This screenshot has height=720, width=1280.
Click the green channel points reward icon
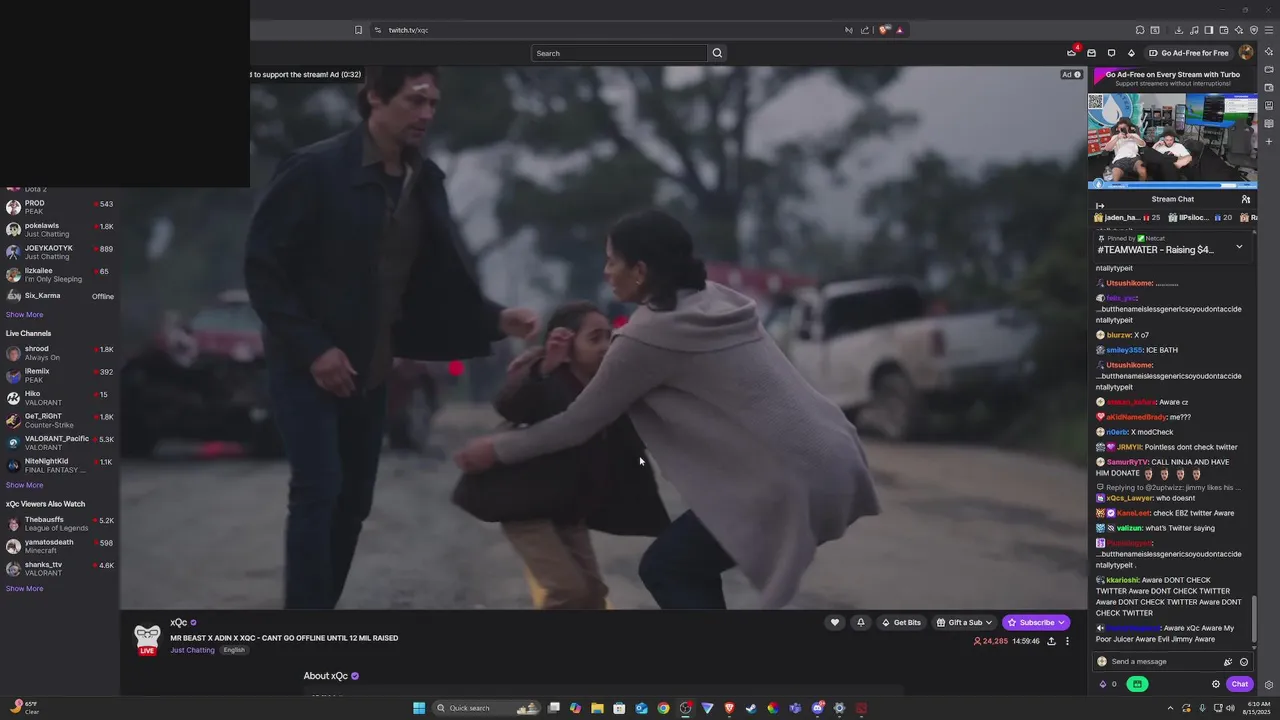coord(1137,684)
